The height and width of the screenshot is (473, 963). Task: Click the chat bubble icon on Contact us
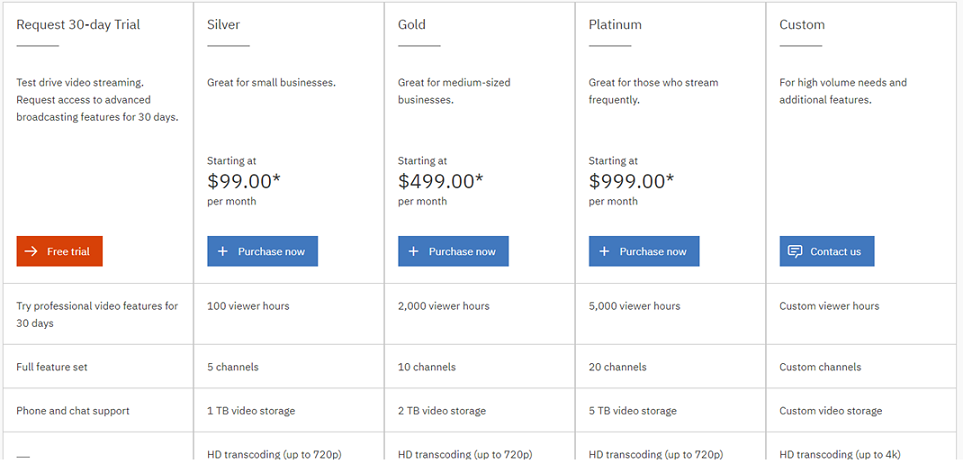point(795,252)
